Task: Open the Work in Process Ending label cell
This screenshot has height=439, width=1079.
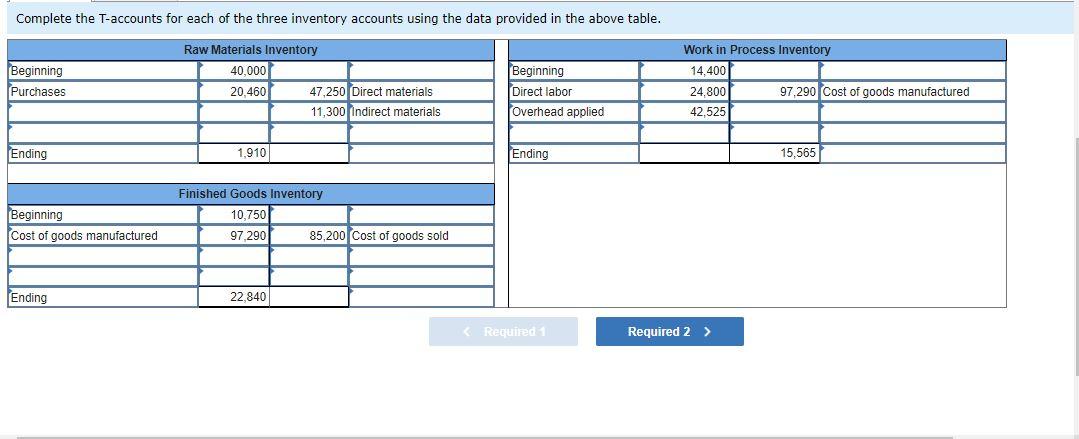Action: point(574,153)
